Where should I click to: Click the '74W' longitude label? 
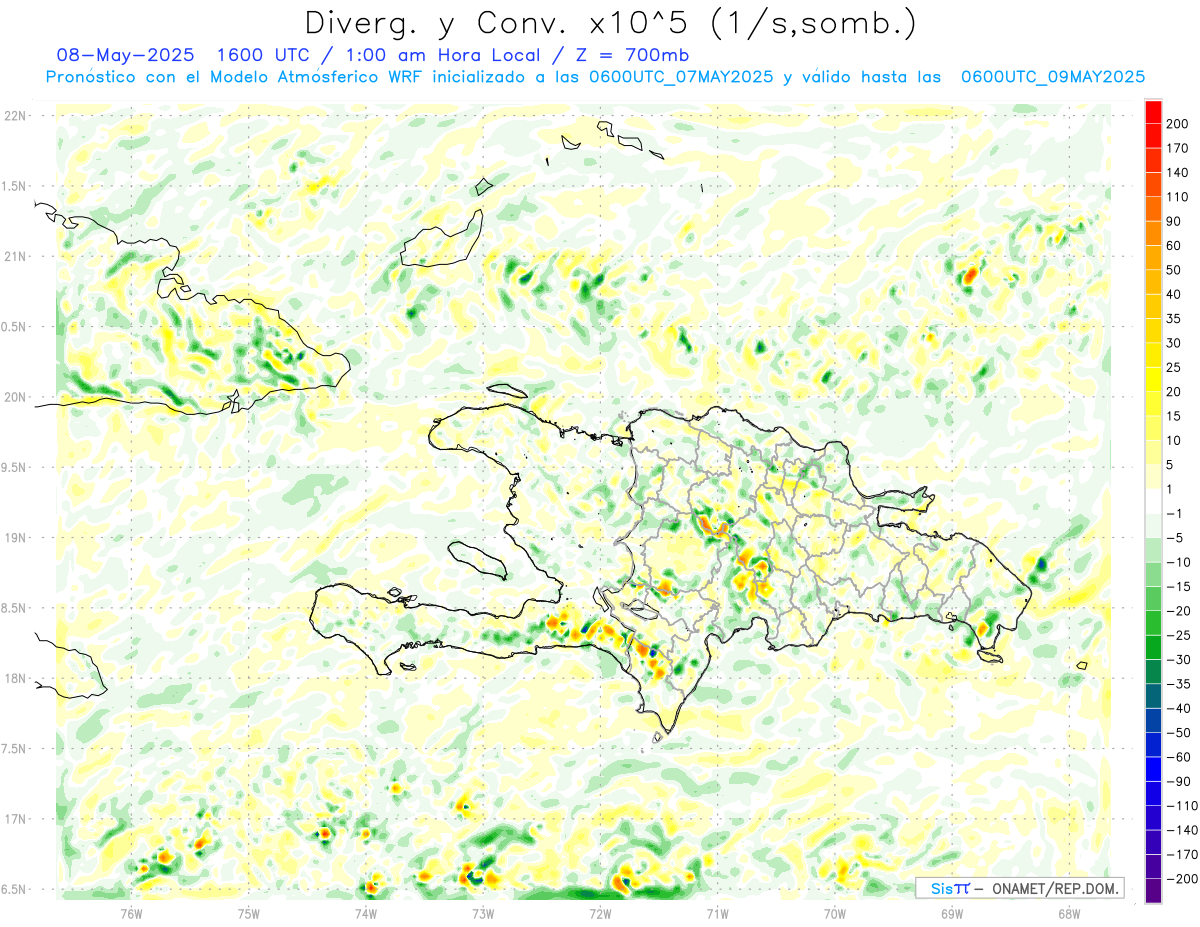tap(366, 913)
